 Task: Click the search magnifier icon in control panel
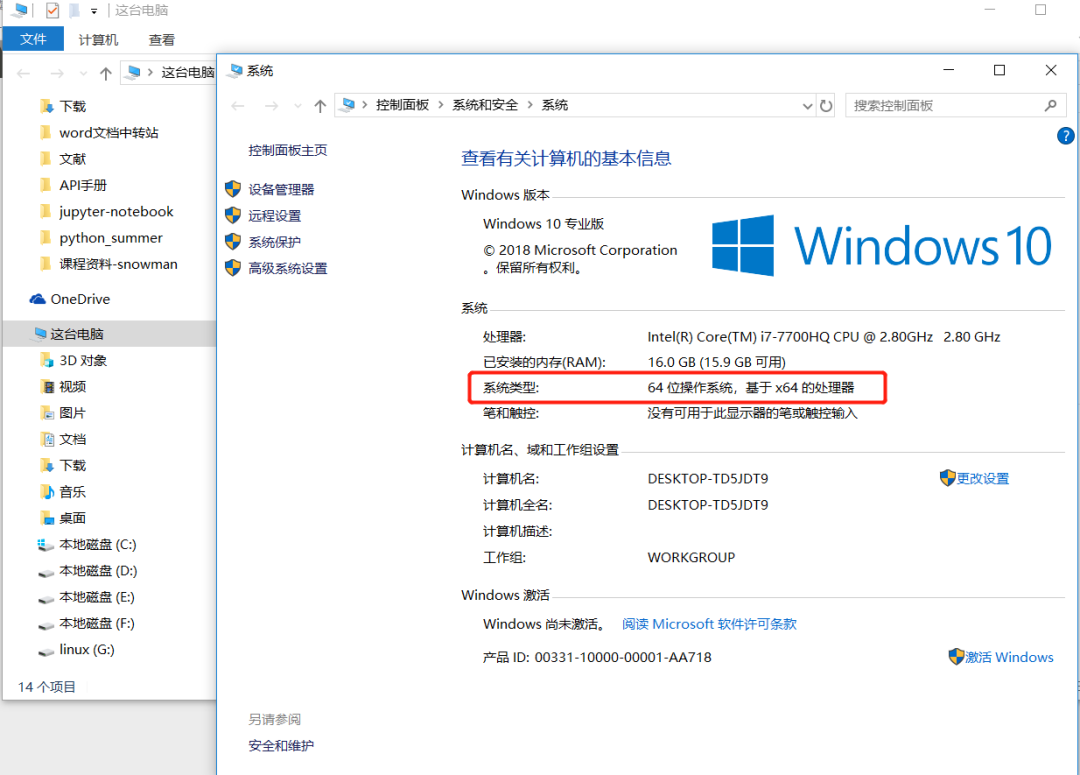tap(1050, 105)
